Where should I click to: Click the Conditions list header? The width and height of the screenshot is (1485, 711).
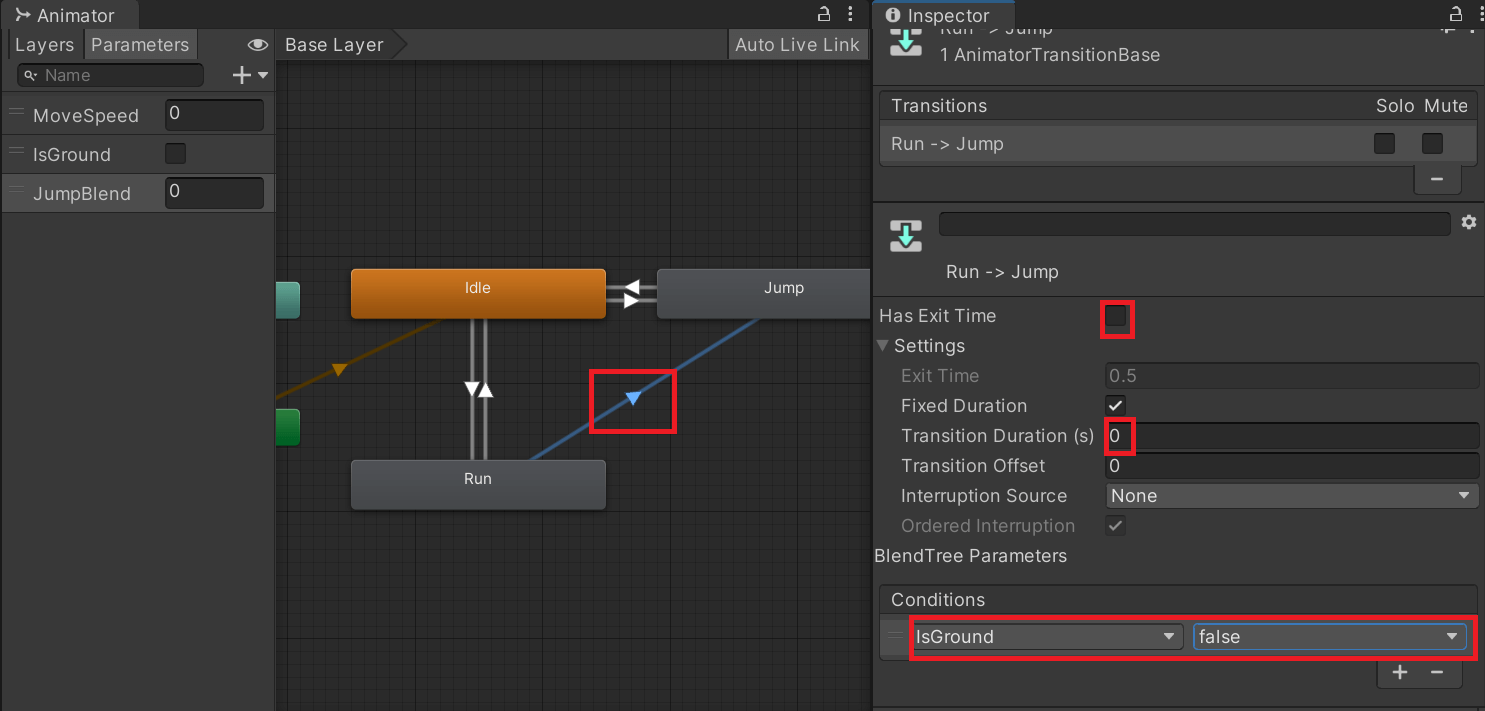tap(1178, 600)
